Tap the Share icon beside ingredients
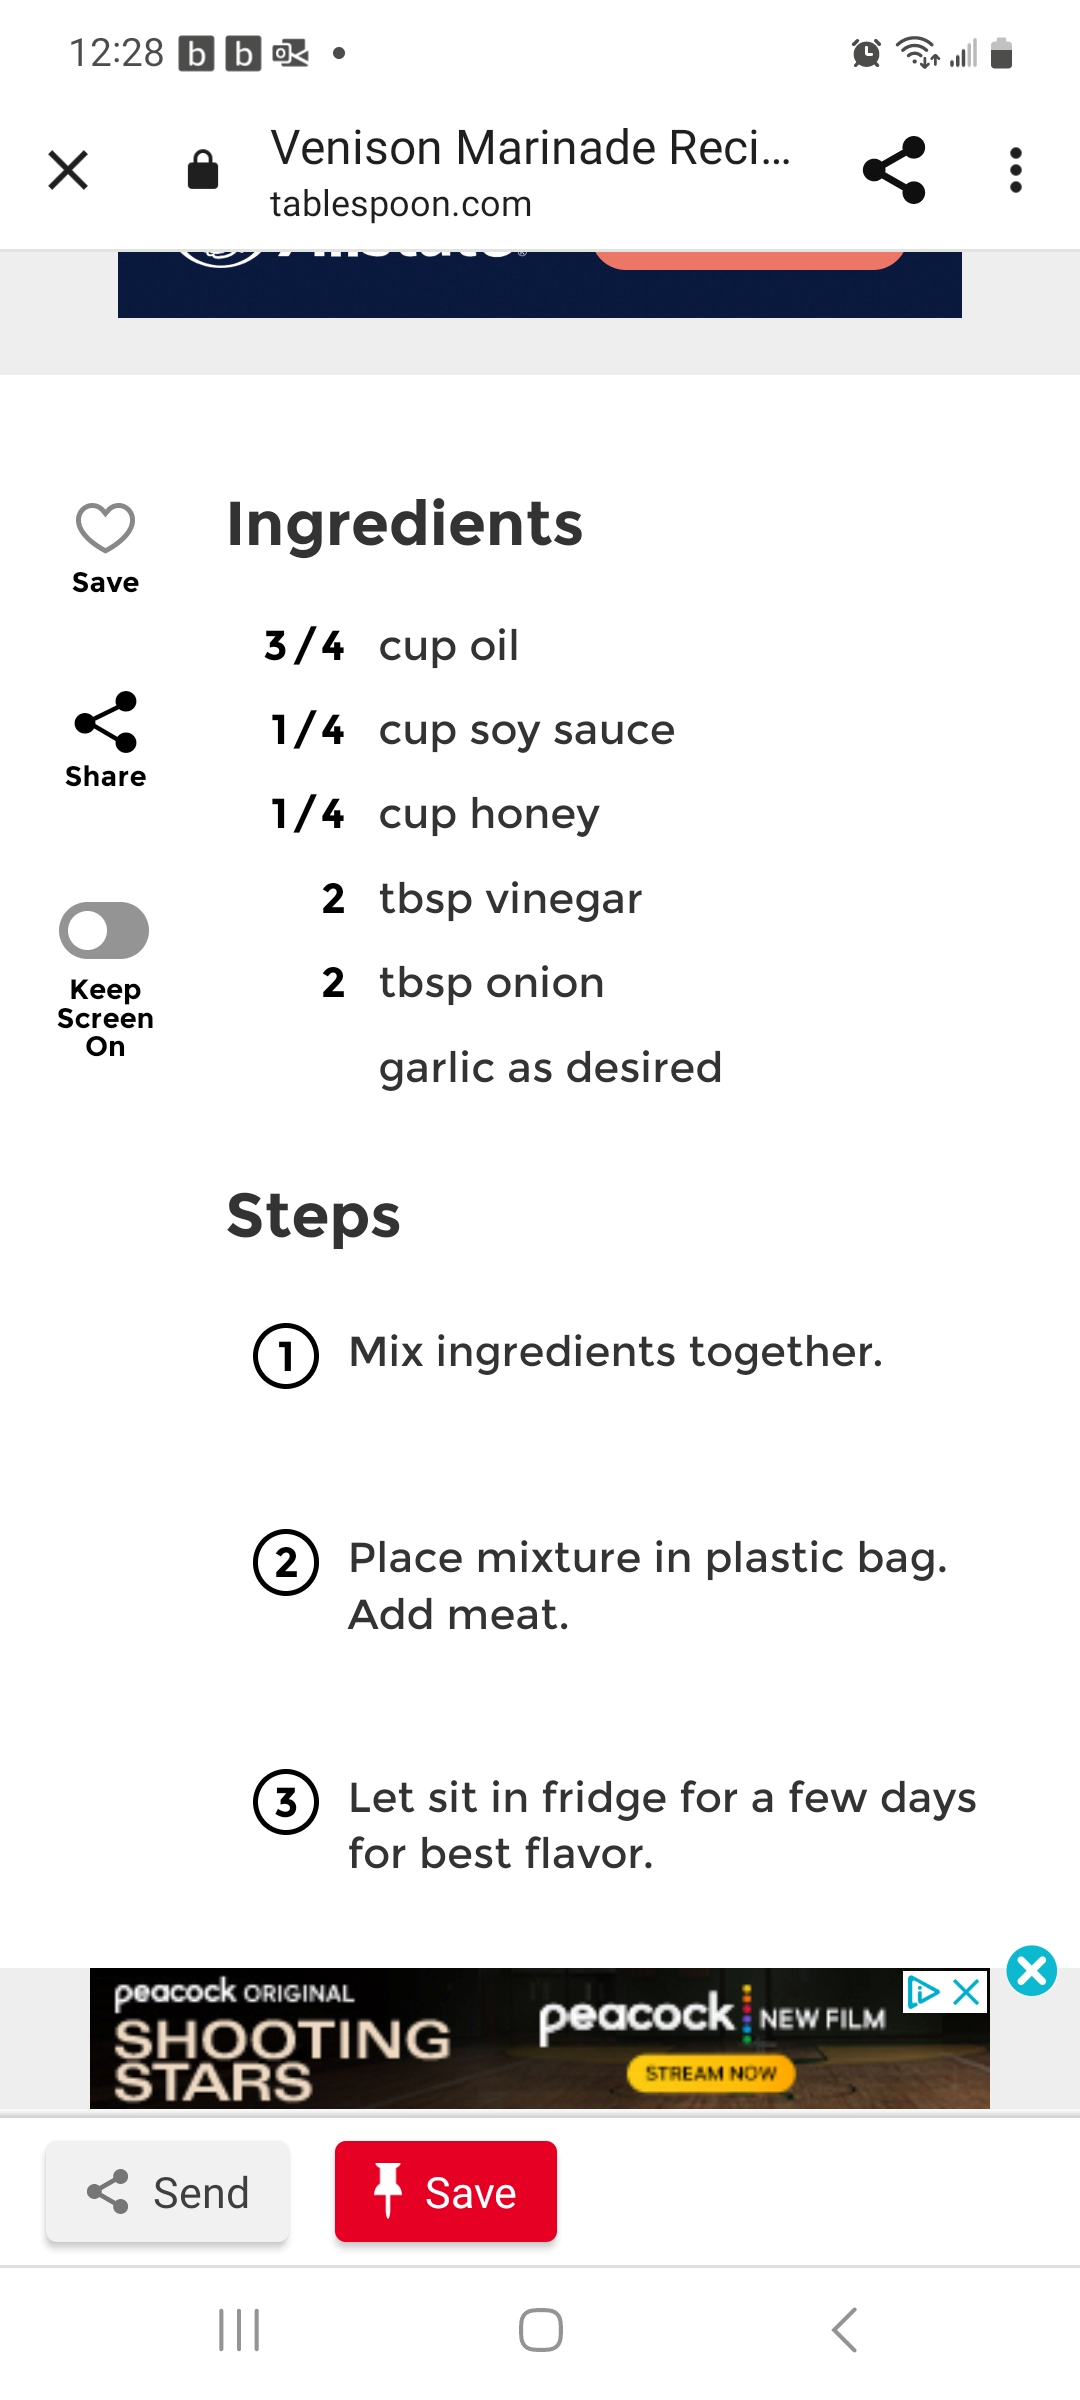The width and height of the screenshot is (1080, 2400). pyautogui.click(x=105, y=721)
